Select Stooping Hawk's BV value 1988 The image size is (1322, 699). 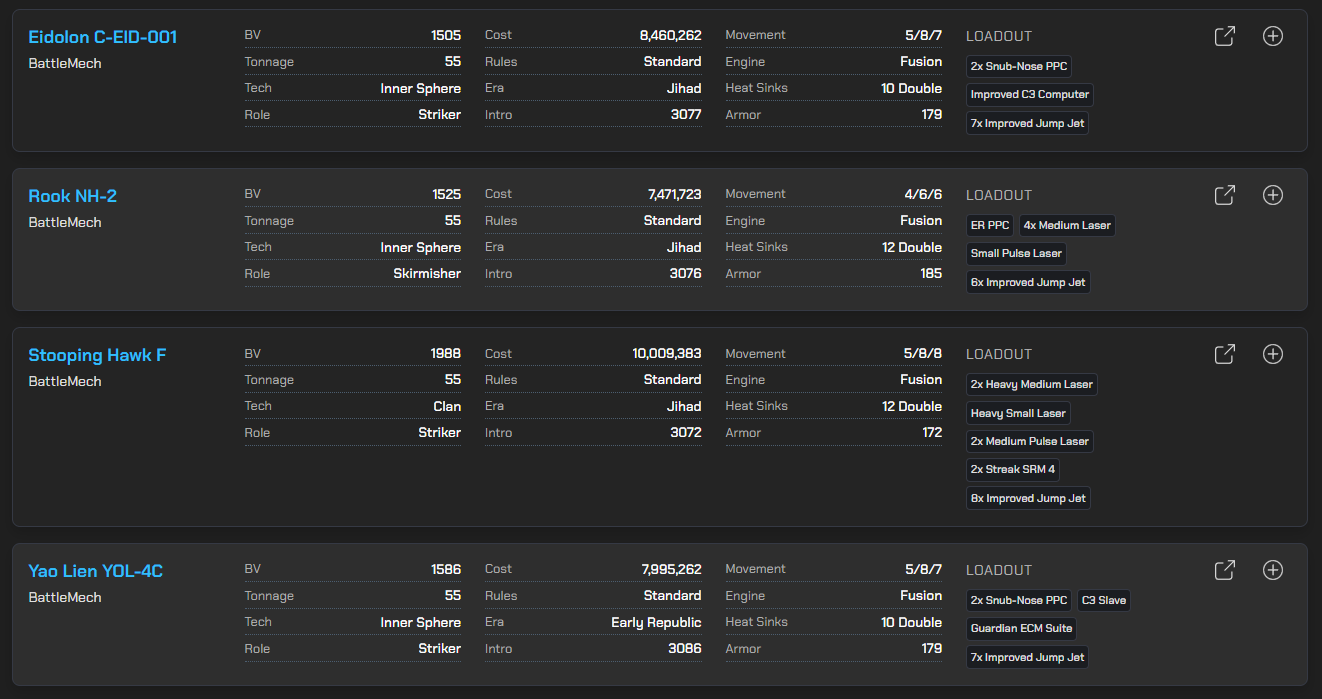pos(446,353)
